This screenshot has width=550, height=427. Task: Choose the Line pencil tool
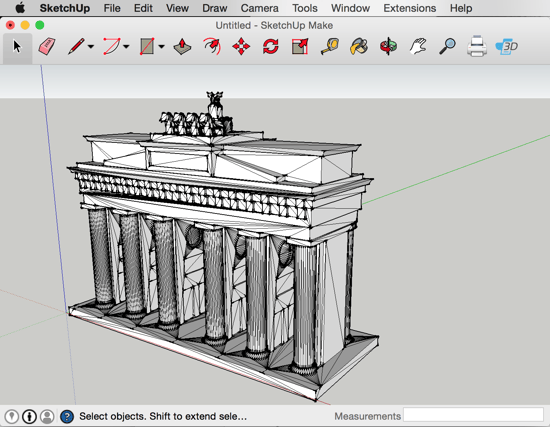click(76, 46)
